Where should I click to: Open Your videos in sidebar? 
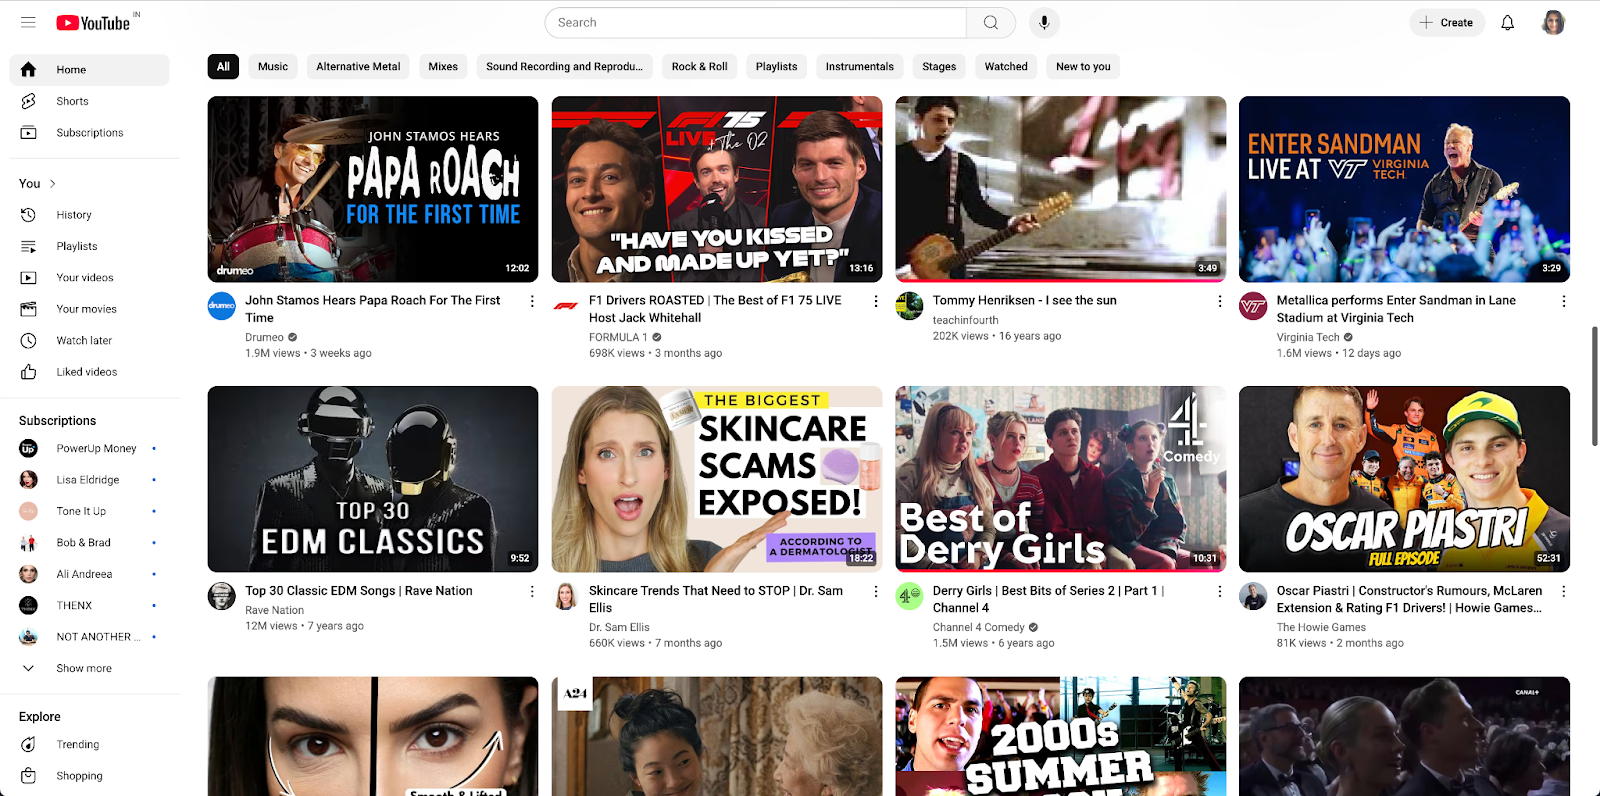pos(89,278)
